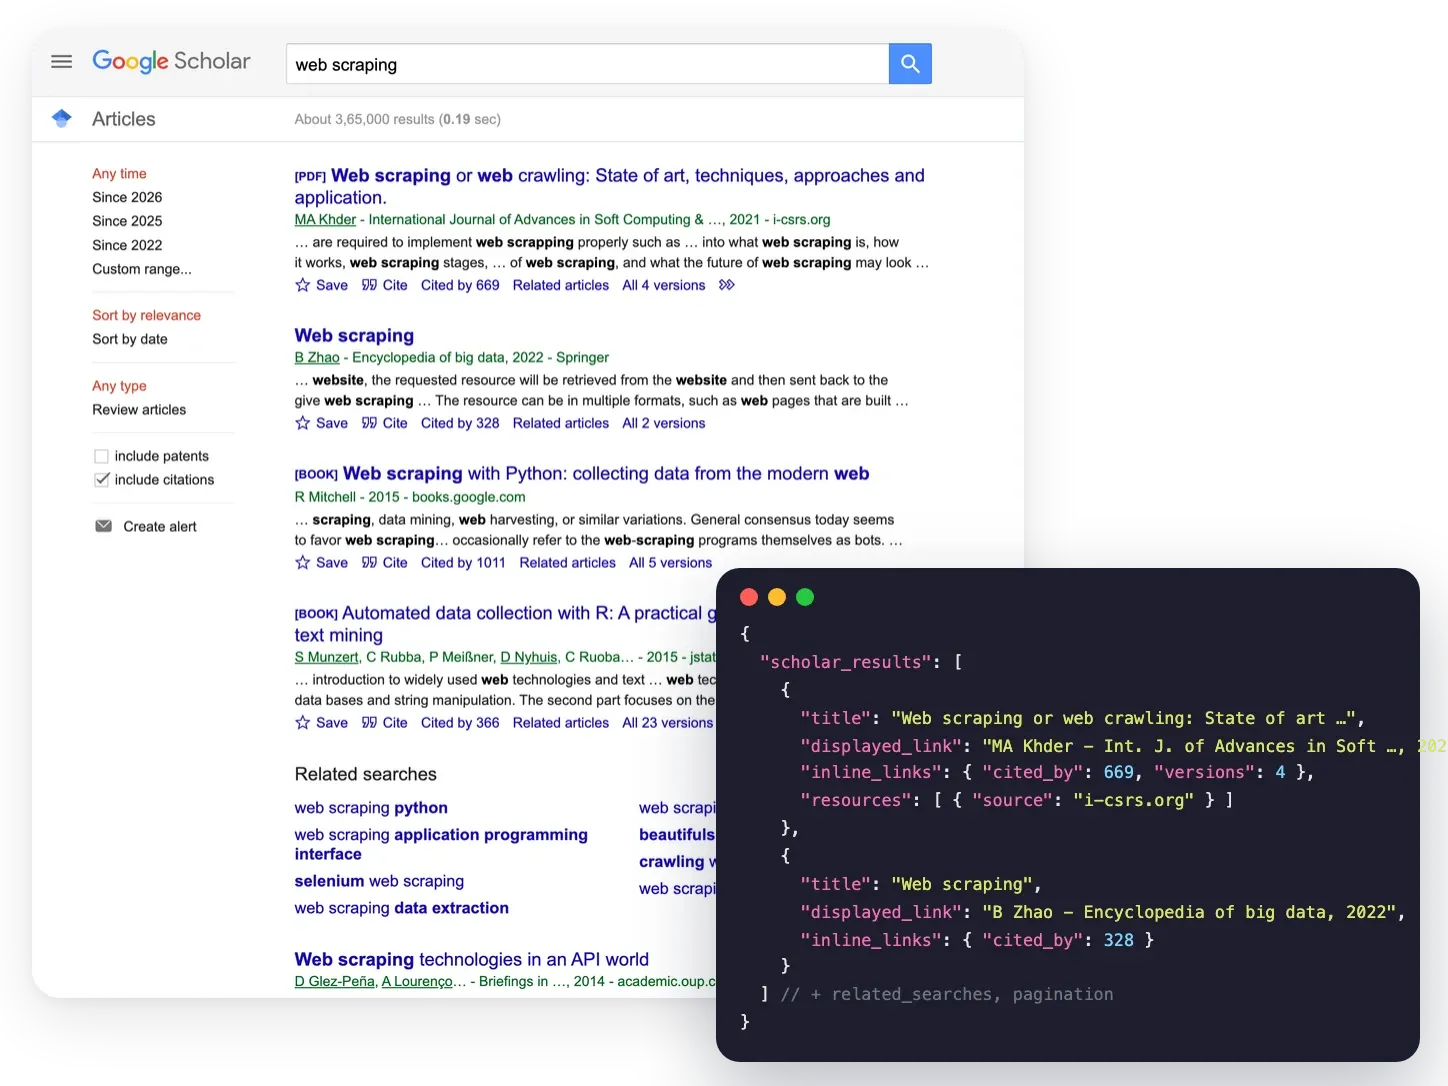Click the Create alert link
The width and height of the screenshot is (1448, 1086).
point(160,526)
